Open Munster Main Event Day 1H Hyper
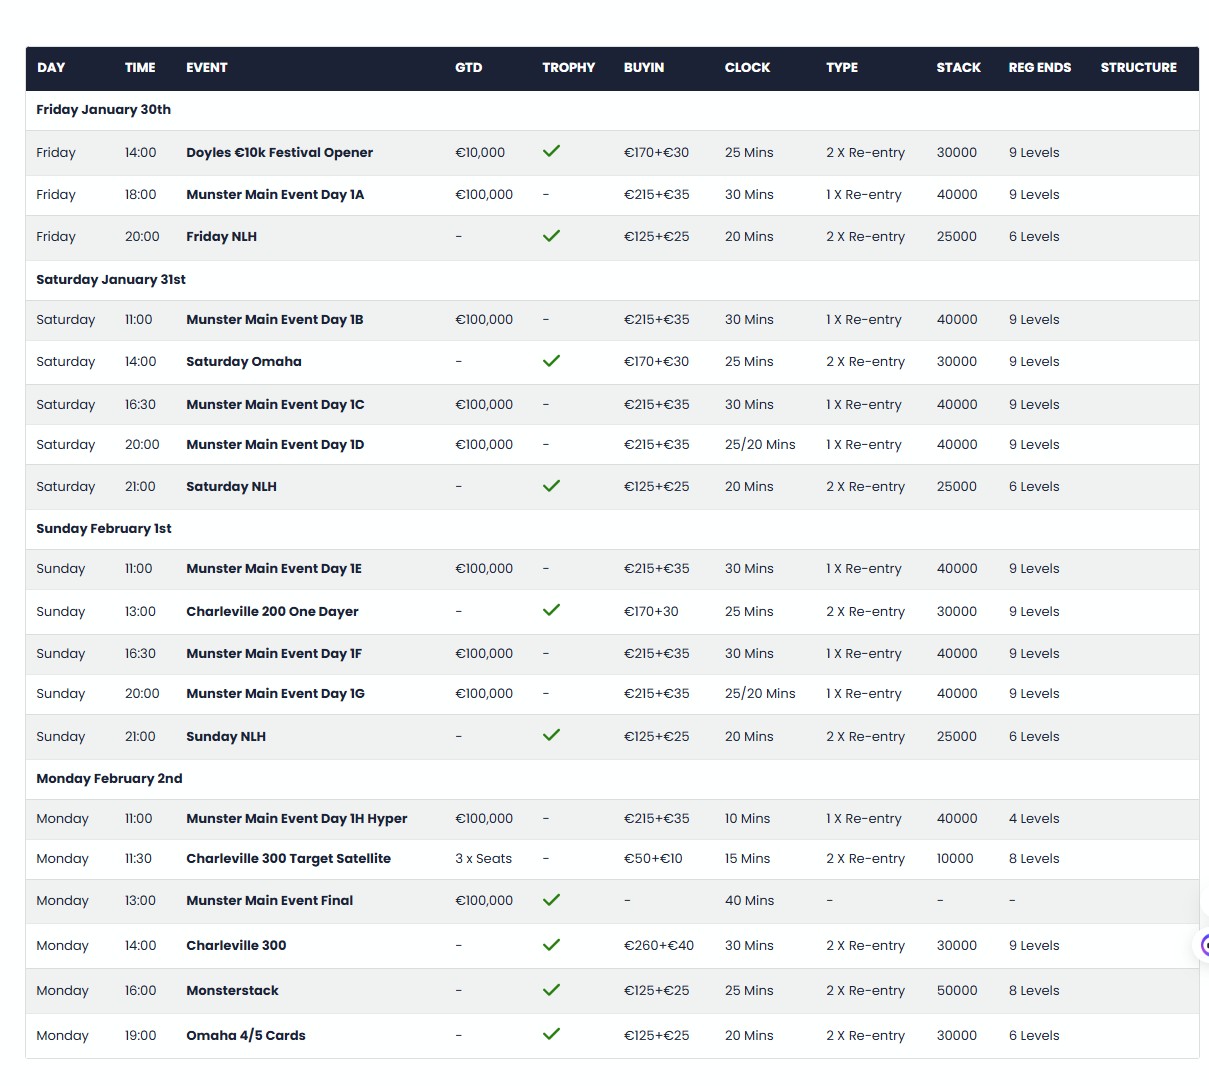Viewport: 1209px width, 1086px height. coord(296,819)
